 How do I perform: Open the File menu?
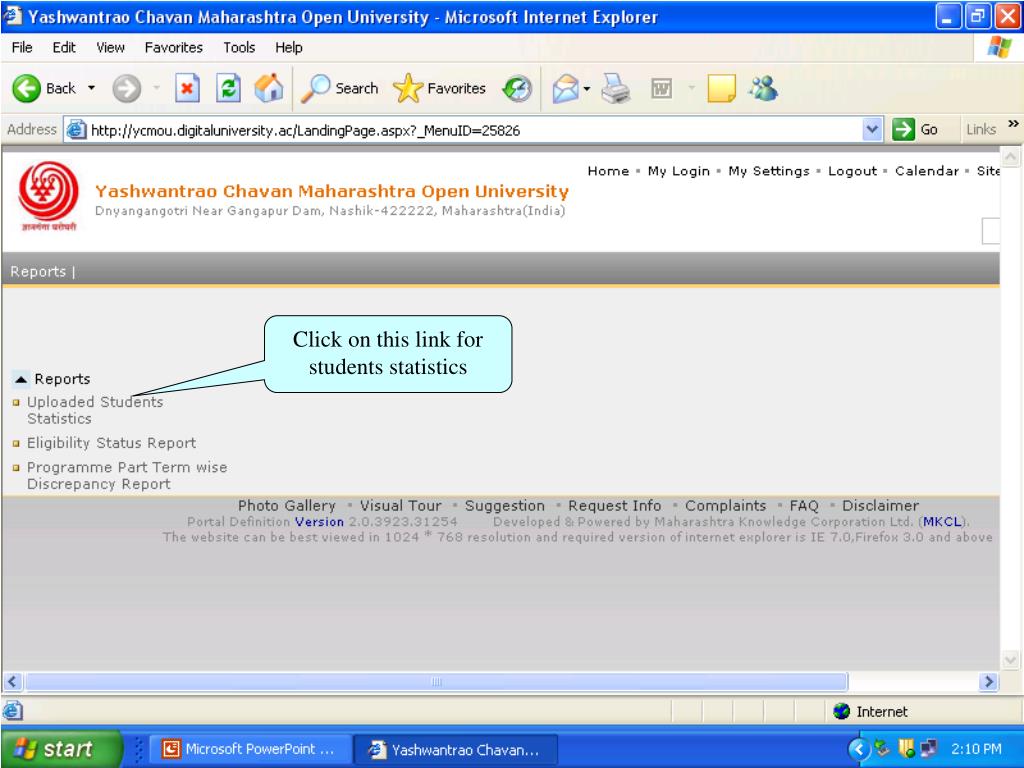tap(22, 48)
